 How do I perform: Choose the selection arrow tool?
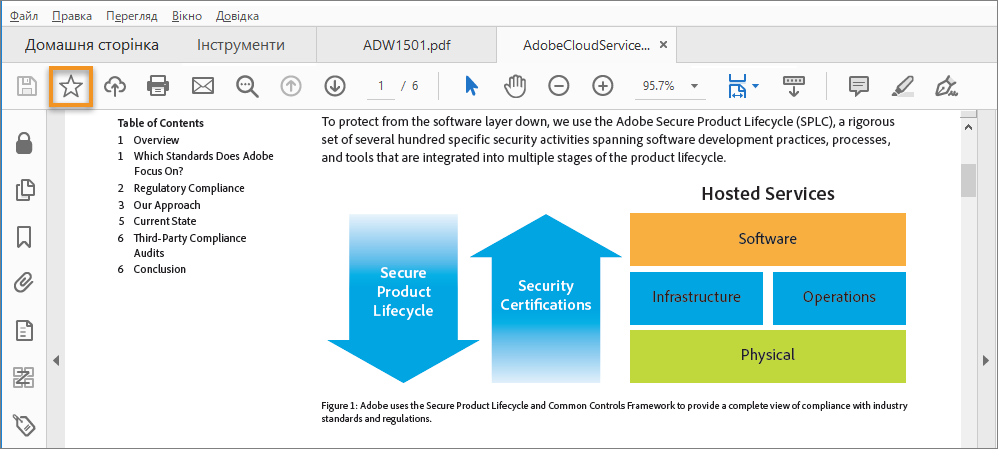coord(471,86)
